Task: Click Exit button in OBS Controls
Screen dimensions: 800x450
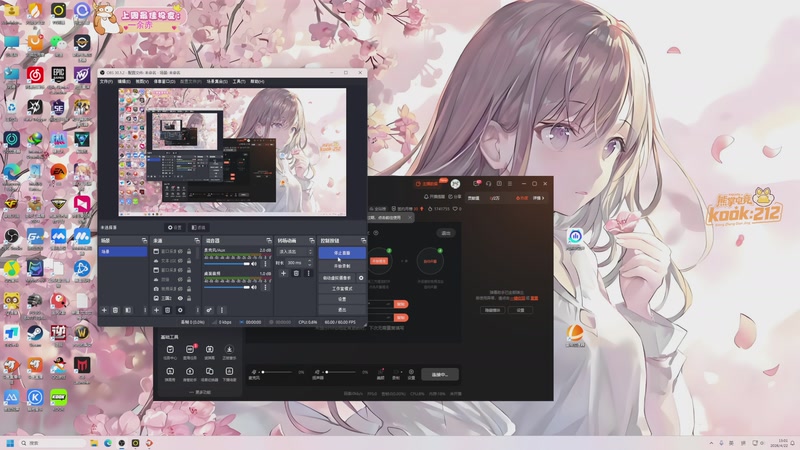Action: tap(342, 310)
